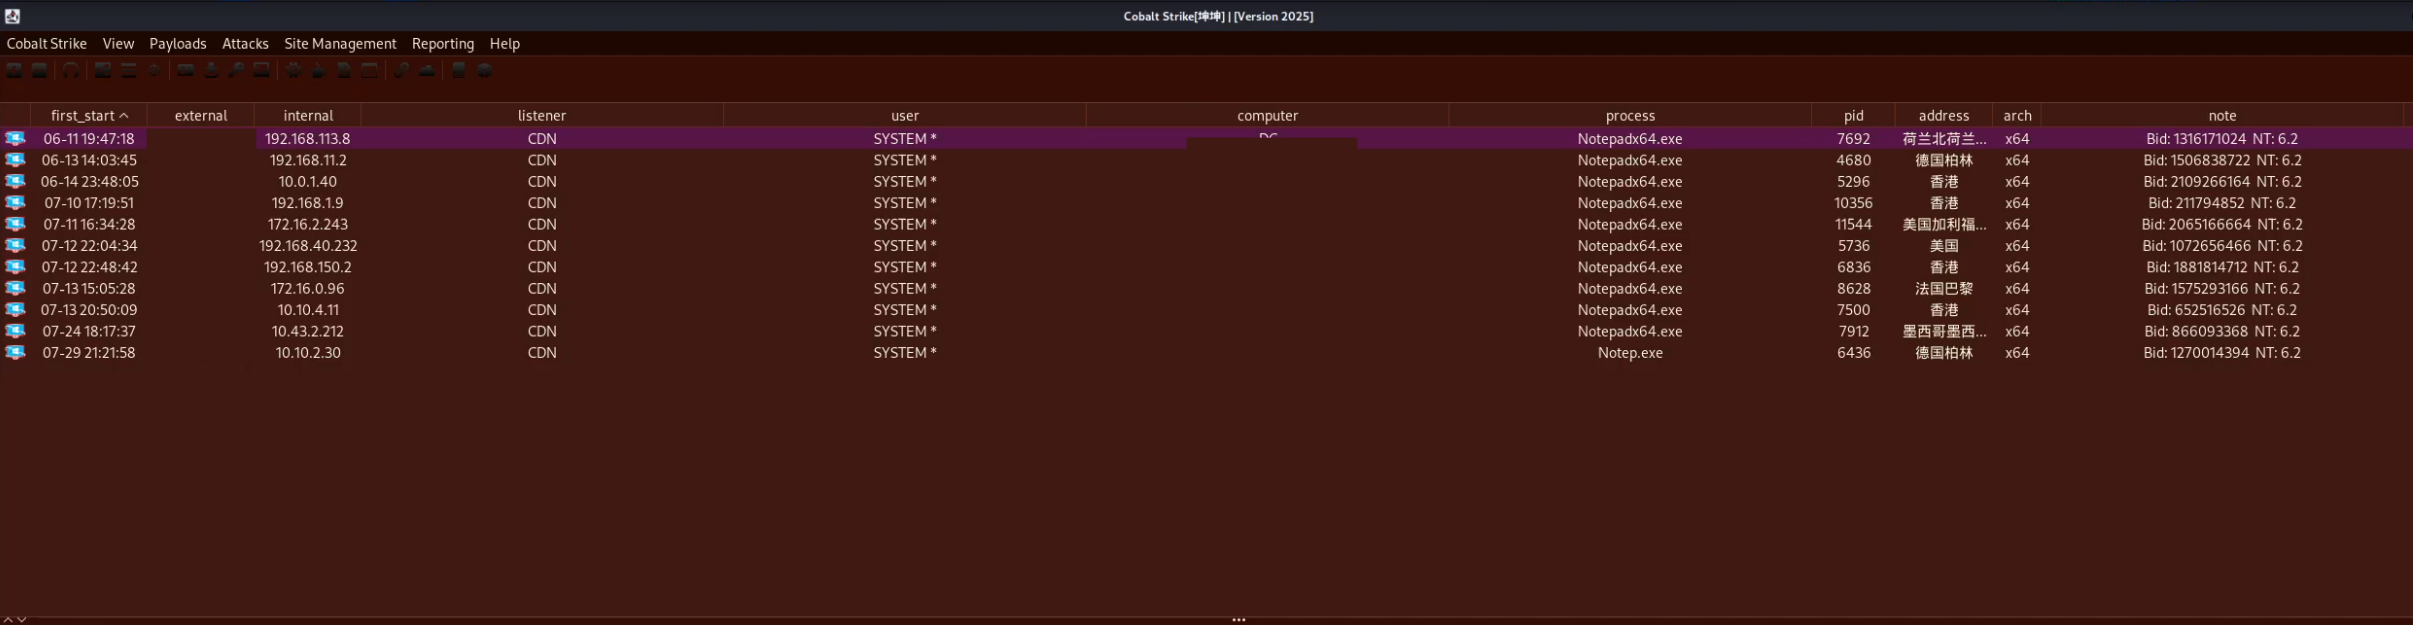
Task: Sort by the process column header
Action: point(1630,116)
